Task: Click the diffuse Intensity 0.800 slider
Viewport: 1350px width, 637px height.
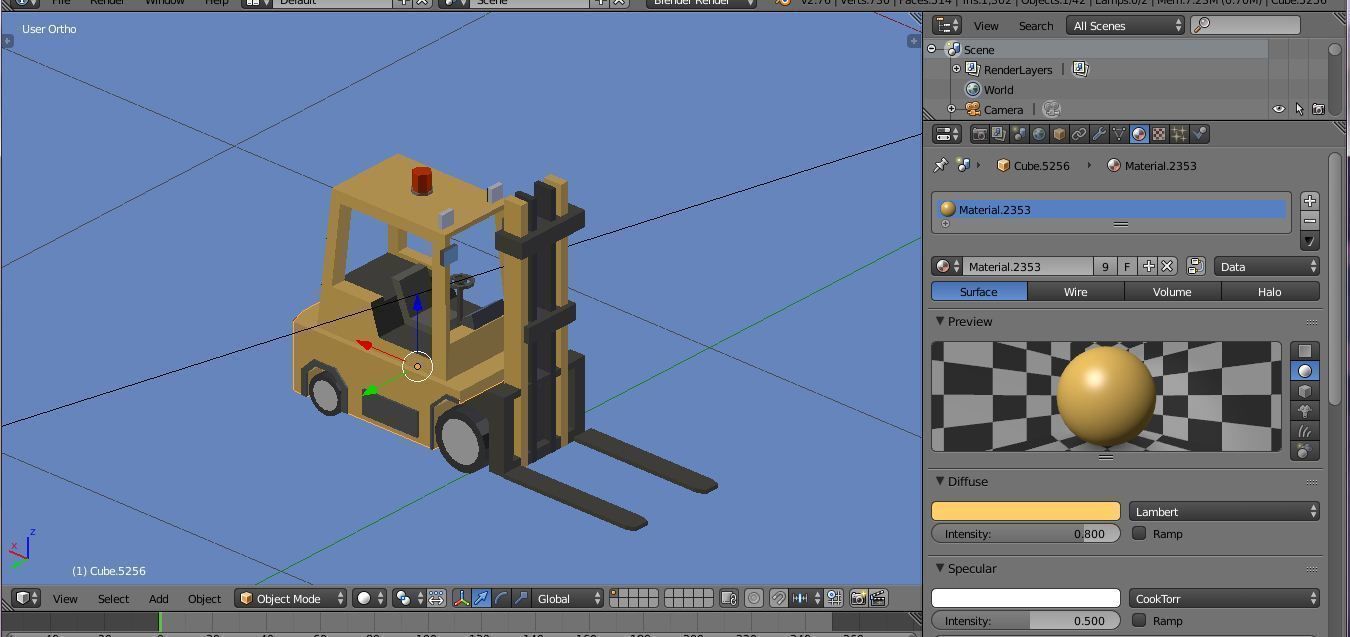Action: 1026,534
